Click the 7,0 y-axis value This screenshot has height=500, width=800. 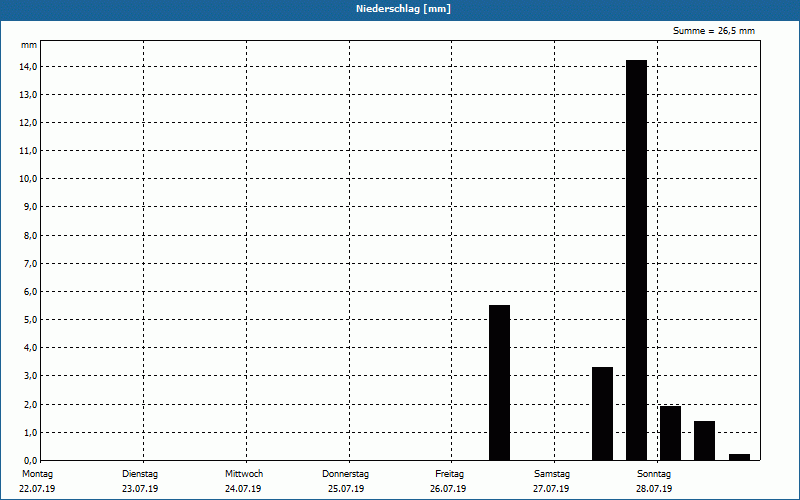(x=30, y=264)
